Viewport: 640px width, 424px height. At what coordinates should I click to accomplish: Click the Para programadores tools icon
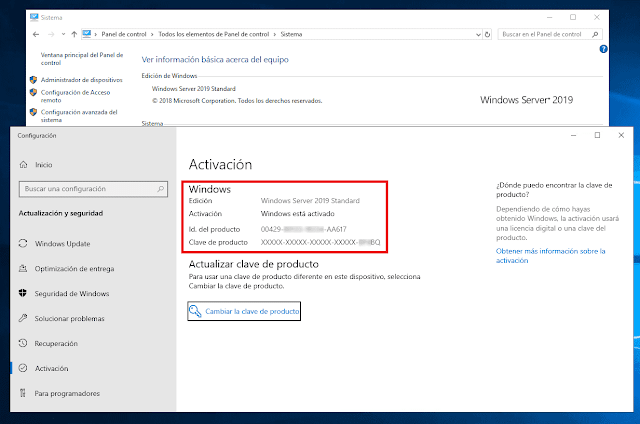(23, 393)
